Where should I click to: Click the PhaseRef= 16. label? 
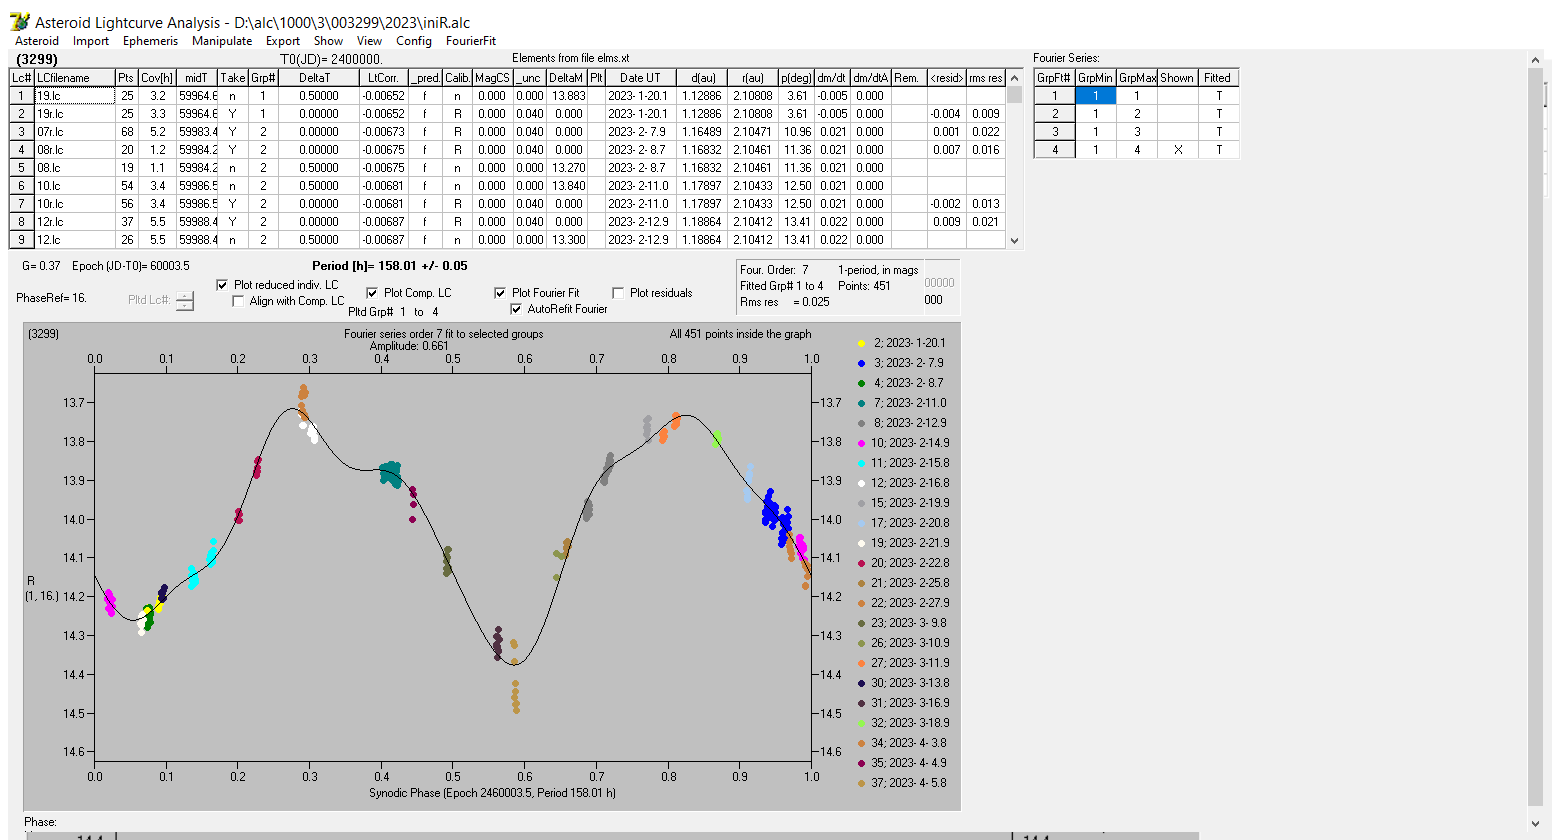point(51,298)
